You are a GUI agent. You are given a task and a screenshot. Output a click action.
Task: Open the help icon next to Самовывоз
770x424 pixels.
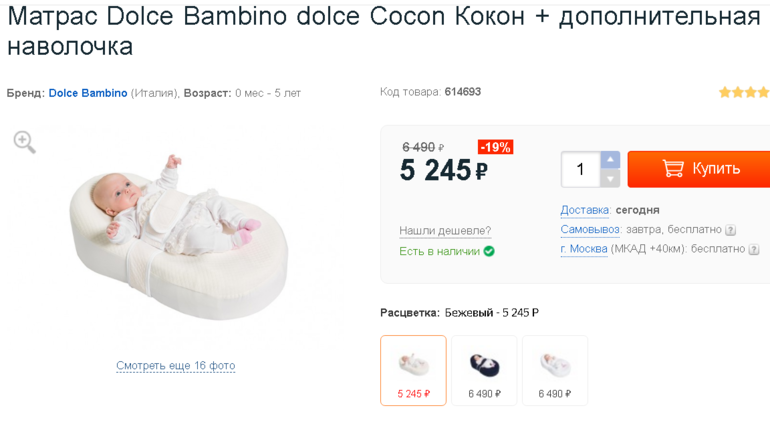click(731, 230)
